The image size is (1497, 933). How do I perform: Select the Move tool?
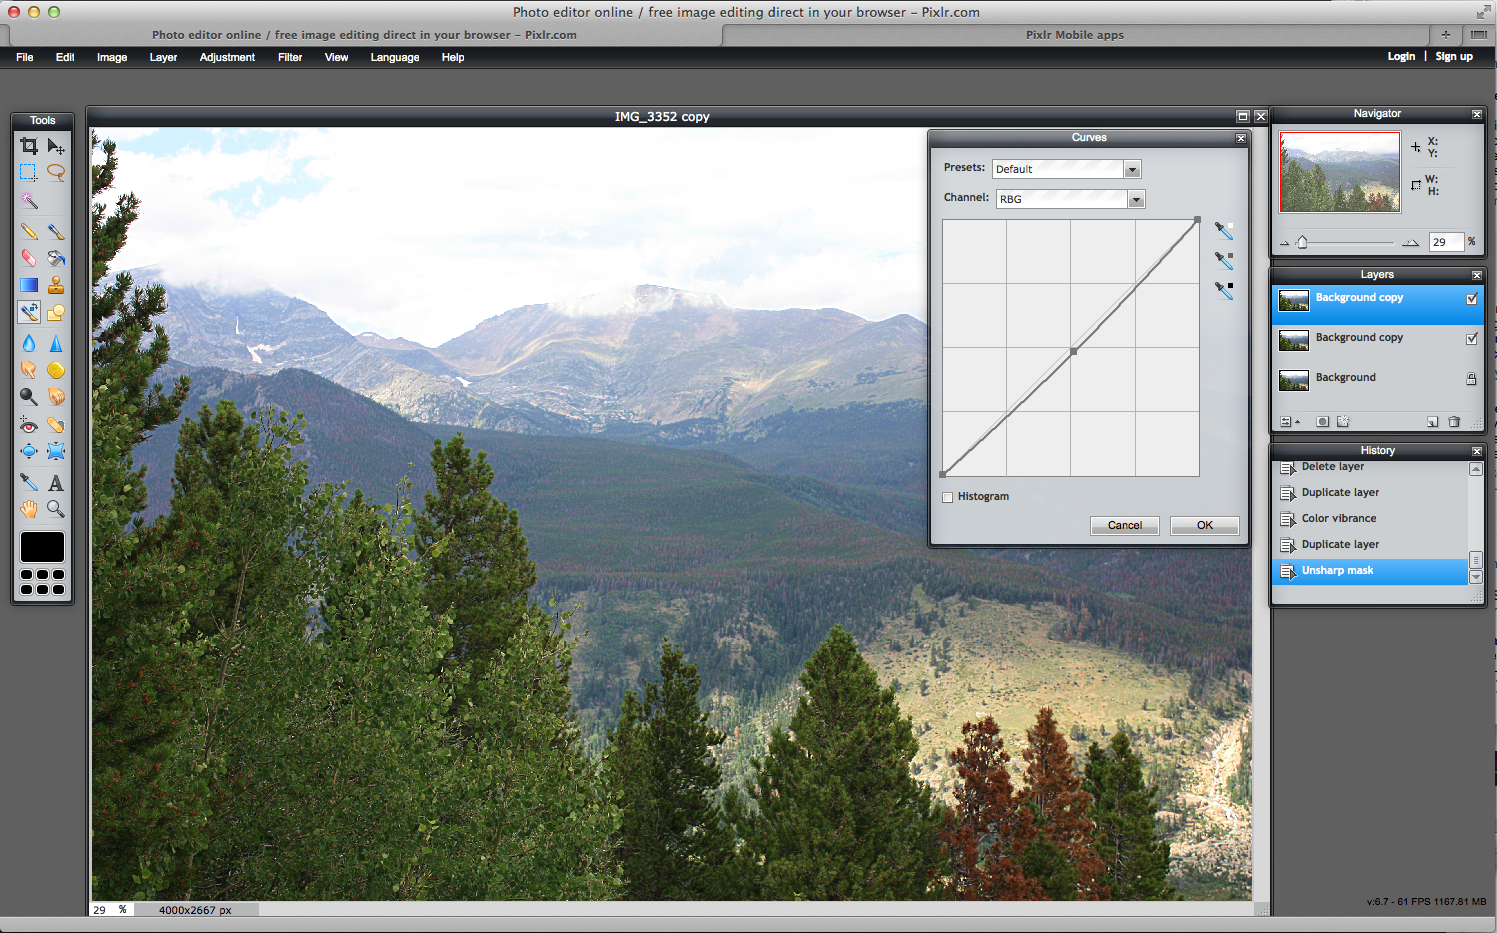tap(56, 146)
